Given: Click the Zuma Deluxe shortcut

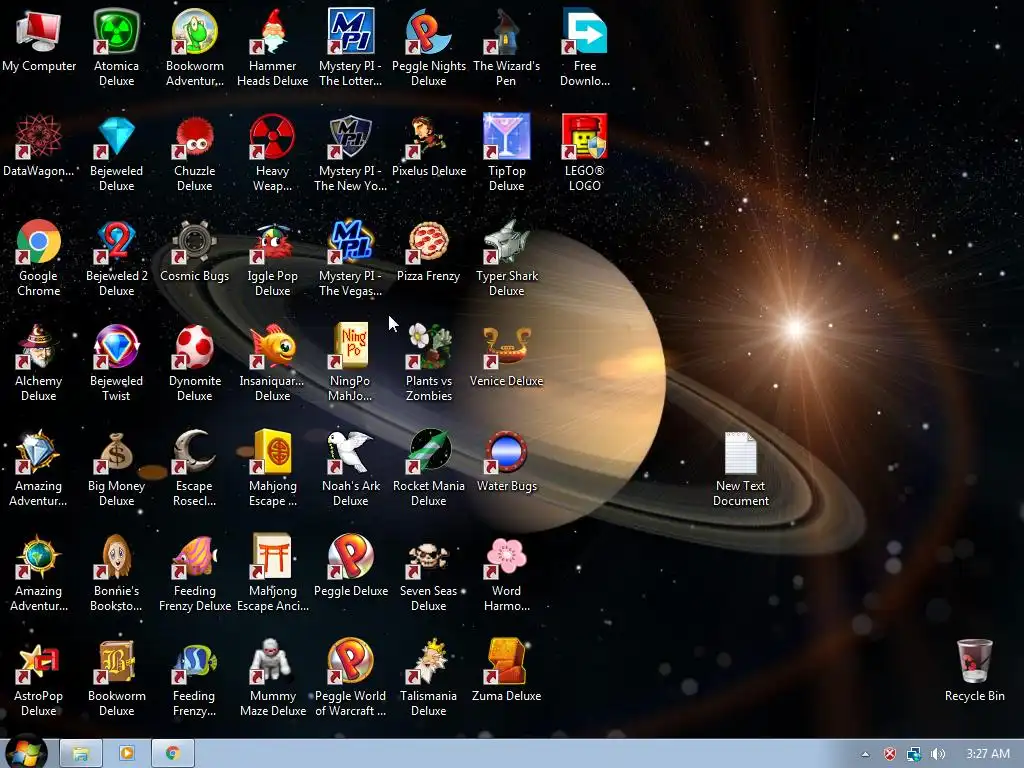Looking at the screenshot, I should (x=506, y=663).
